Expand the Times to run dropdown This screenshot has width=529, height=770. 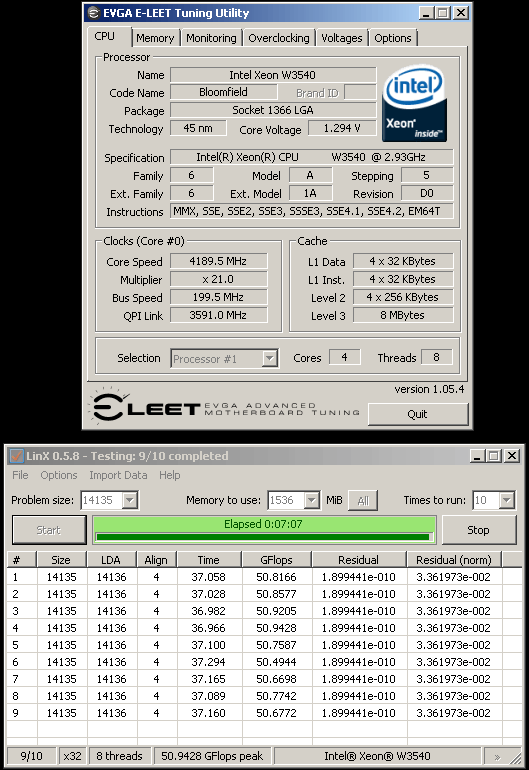(507, 500)
